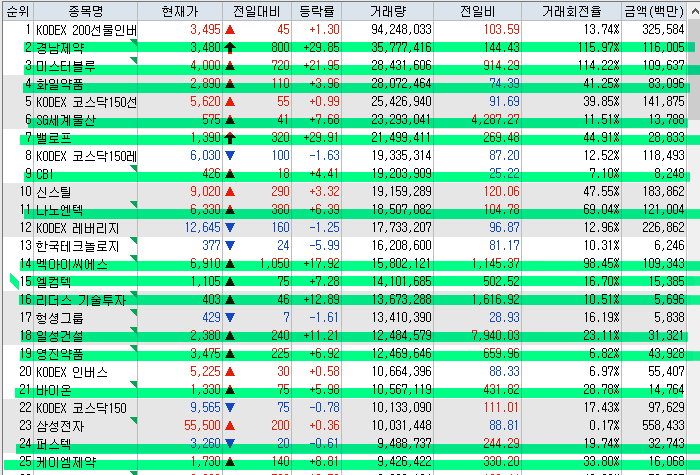
Task: Click the 1,616.92 ratio cell
Action: [496, 300]
